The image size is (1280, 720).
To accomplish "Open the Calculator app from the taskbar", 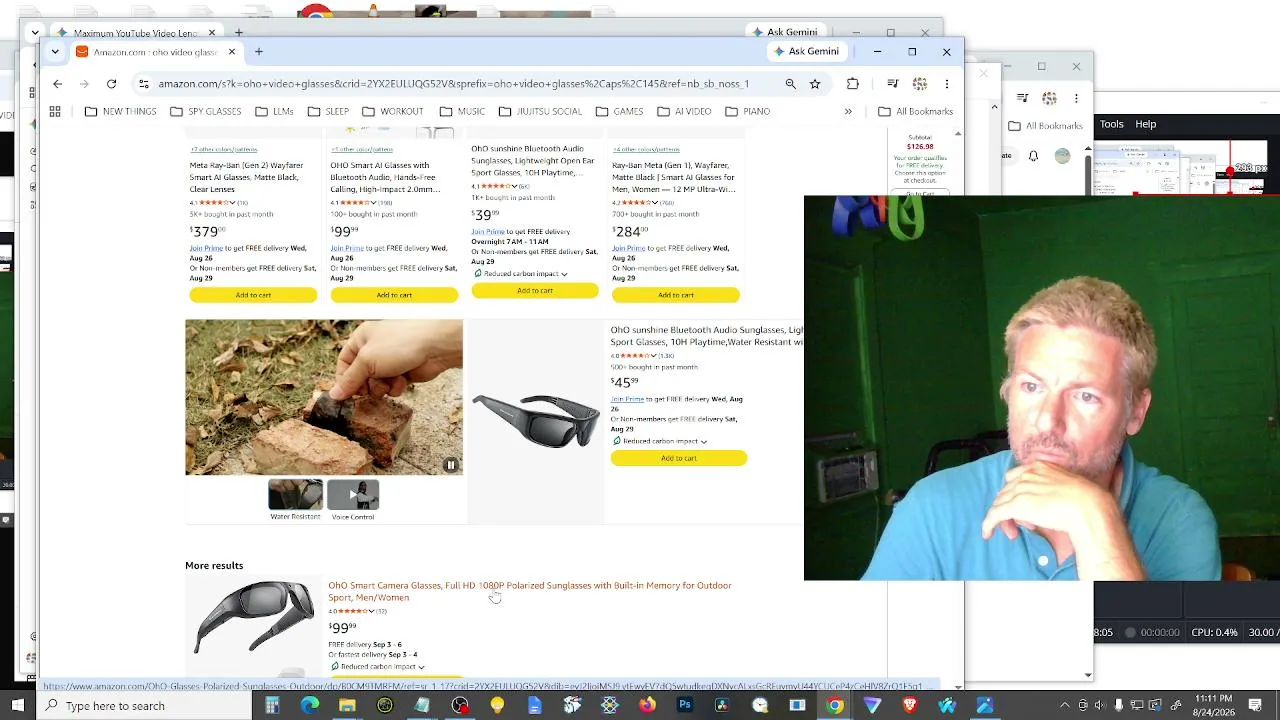I will tap(272, 706).
